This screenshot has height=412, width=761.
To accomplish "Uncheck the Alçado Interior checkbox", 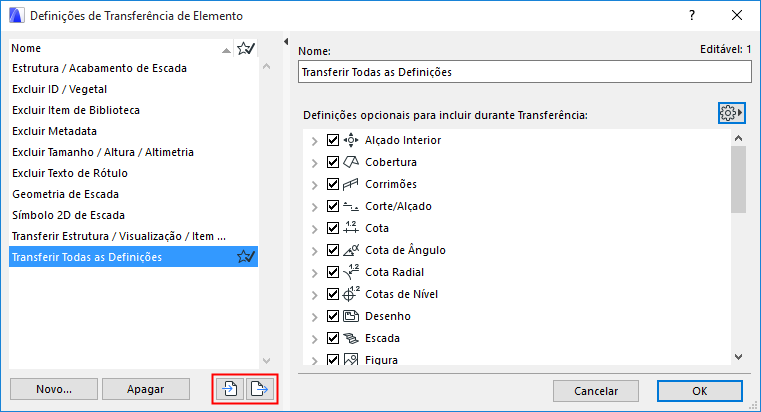I will pos(333,140).
